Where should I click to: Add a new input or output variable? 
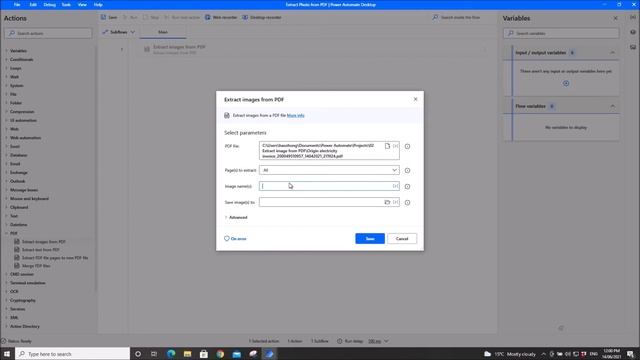[x=566, y=83]
